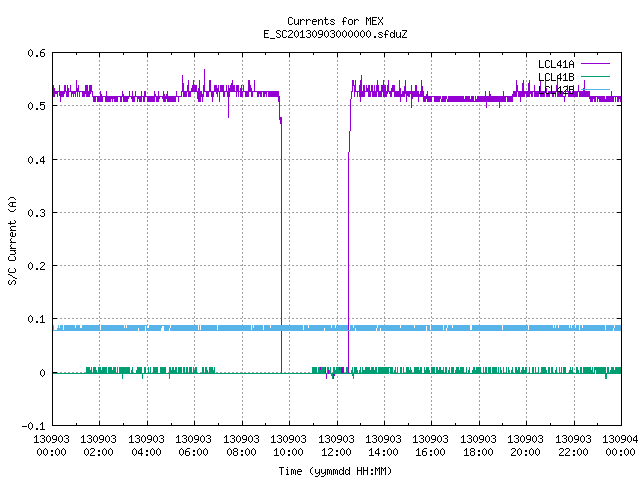The image size is (640, 480).
Task: Click the x-axis tick 130903 08:00
Action: [241, 446]
